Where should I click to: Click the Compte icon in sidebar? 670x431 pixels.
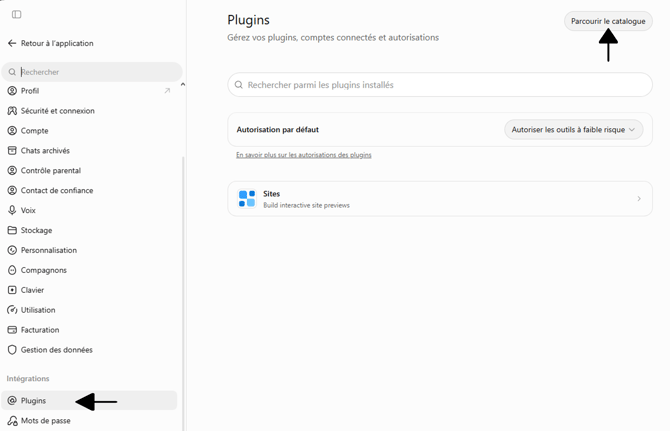(x=12, y=131)
